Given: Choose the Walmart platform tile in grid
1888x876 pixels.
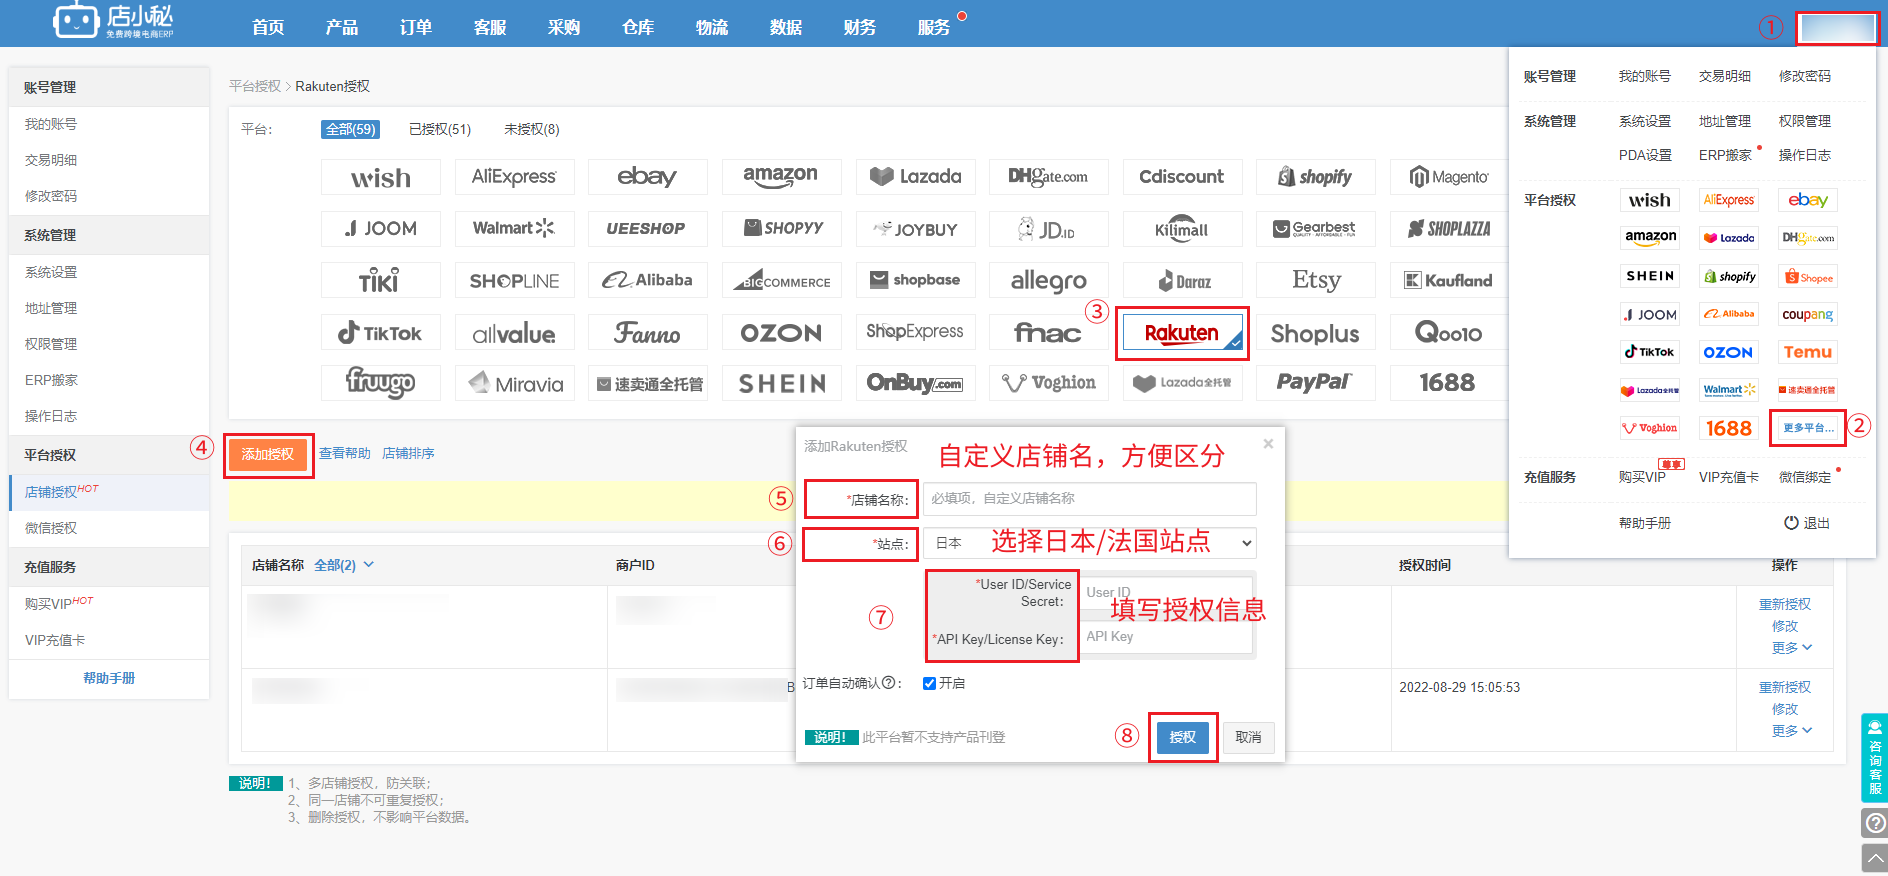Looking at the screenshot, I should click(x=514, y=229).
